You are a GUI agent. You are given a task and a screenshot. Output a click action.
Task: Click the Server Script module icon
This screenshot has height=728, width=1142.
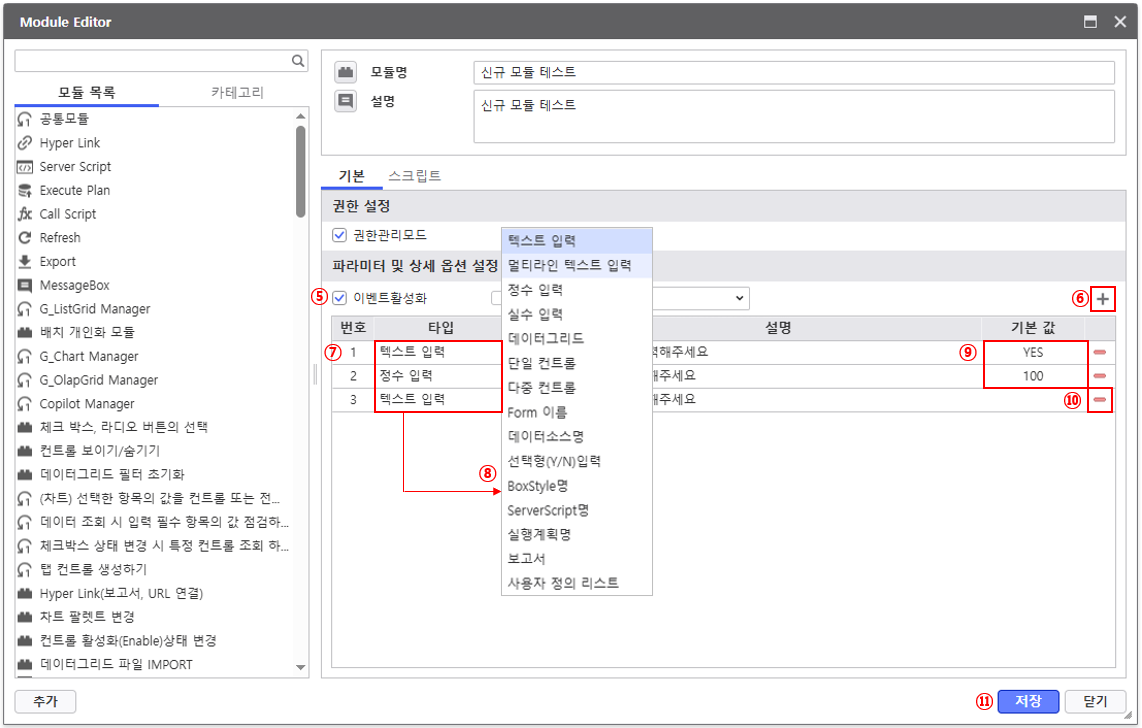[25, 167]
